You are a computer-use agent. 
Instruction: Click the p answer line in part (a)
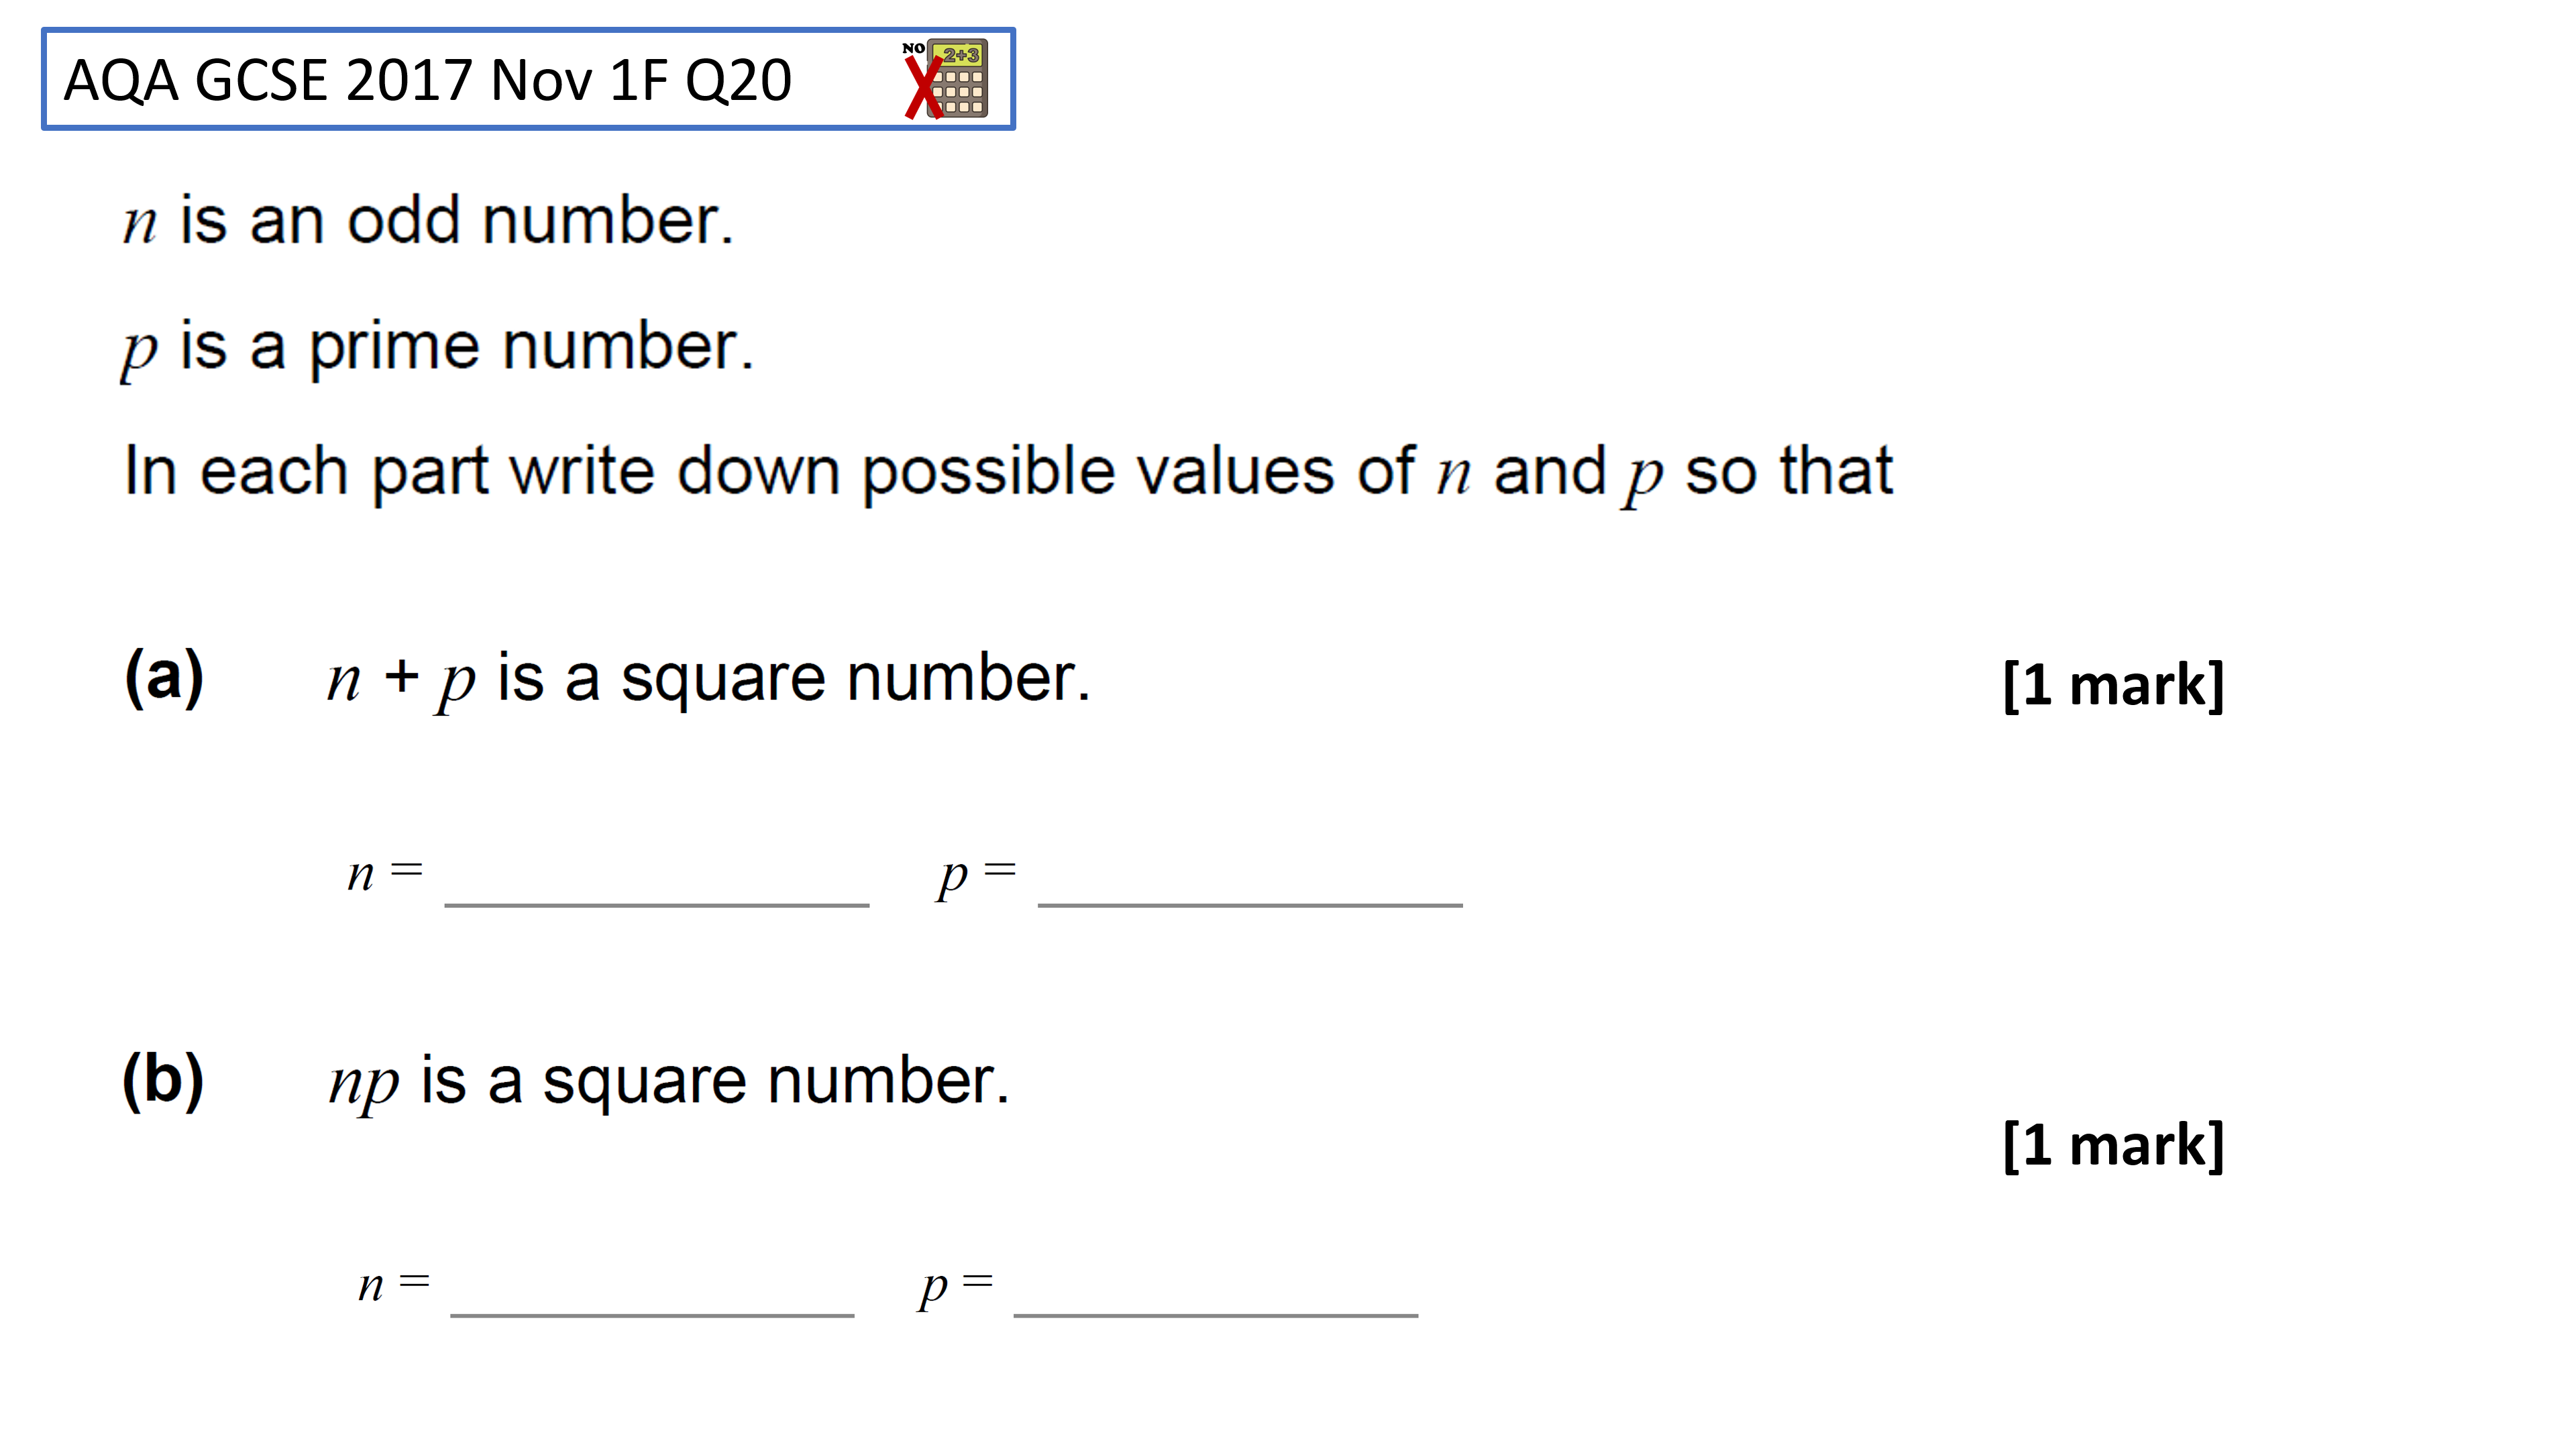[1250, 904]
